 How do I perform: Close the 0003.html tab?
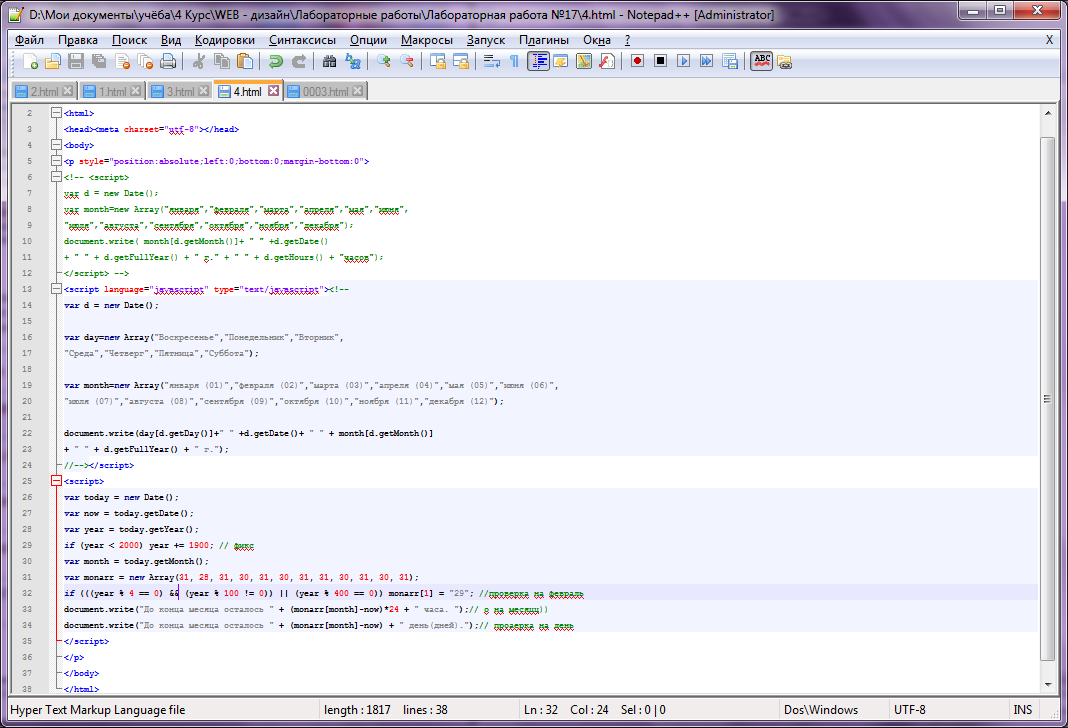click(x=358, y=91)
